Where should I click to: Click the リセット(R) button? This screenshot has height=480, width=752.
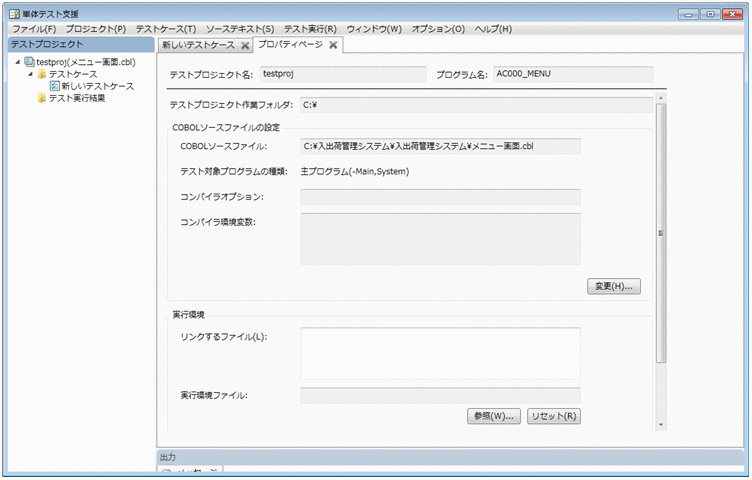point(554,416)
